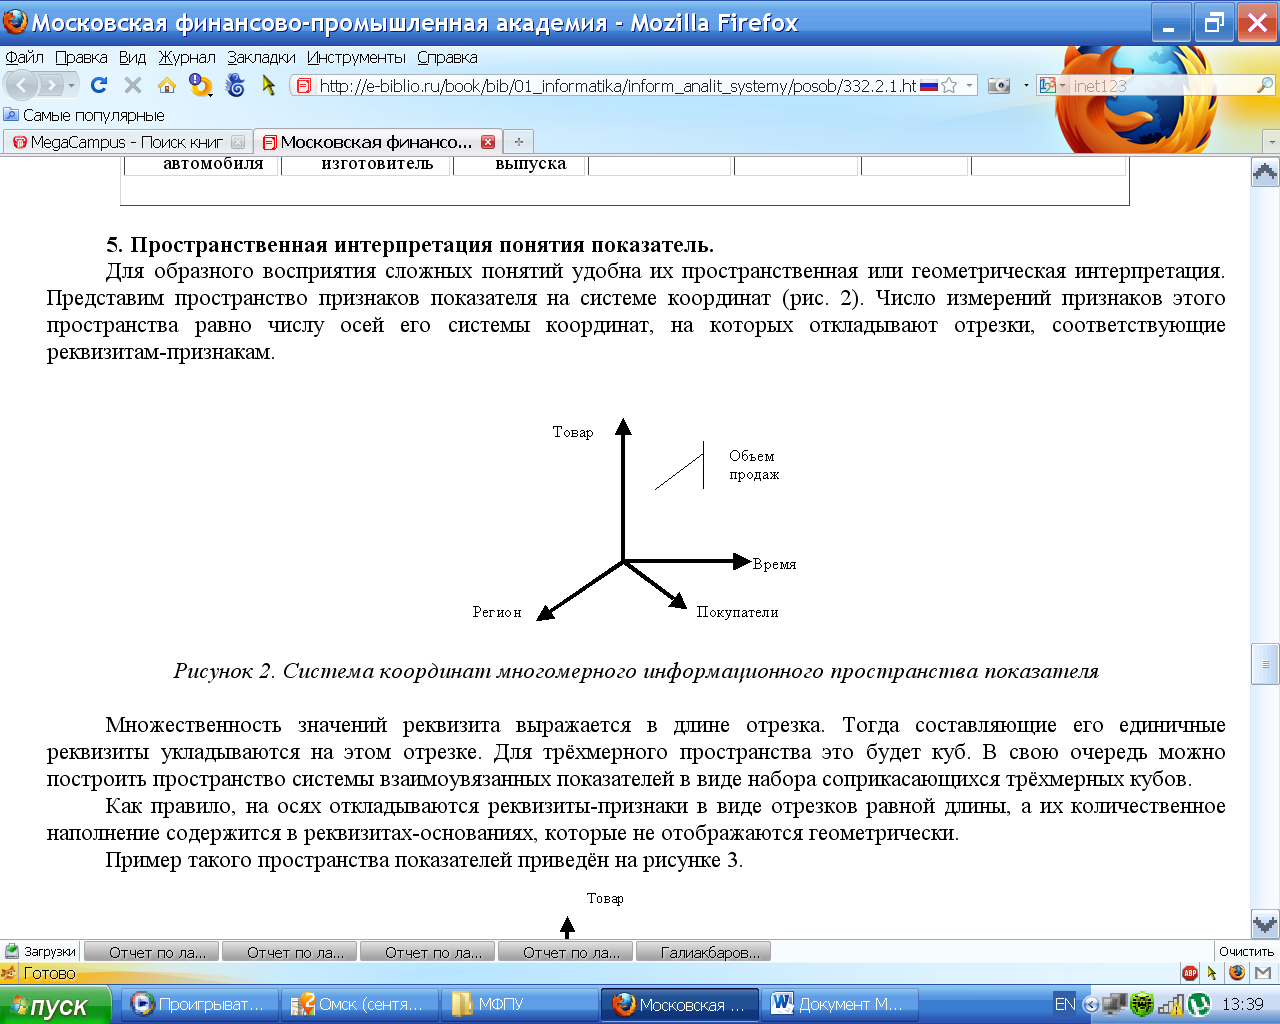This screenshot has height=1024, width=1280.
Task: Open the second Отчет по ла... download item
Action: click(289, 952)
